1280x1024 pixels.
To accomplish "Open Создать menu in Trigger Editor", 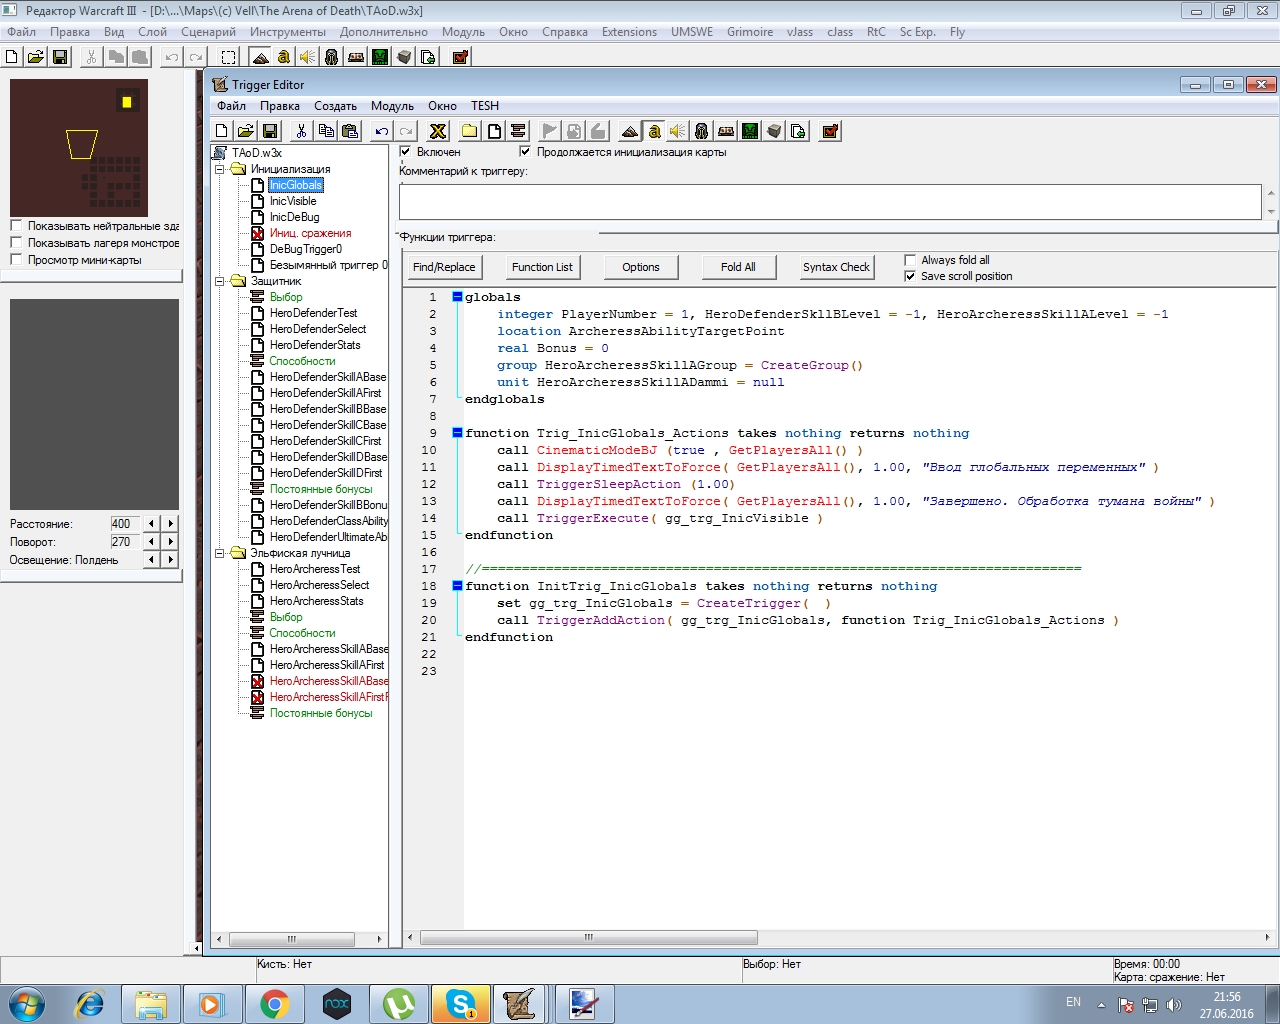I will point(335,106).
